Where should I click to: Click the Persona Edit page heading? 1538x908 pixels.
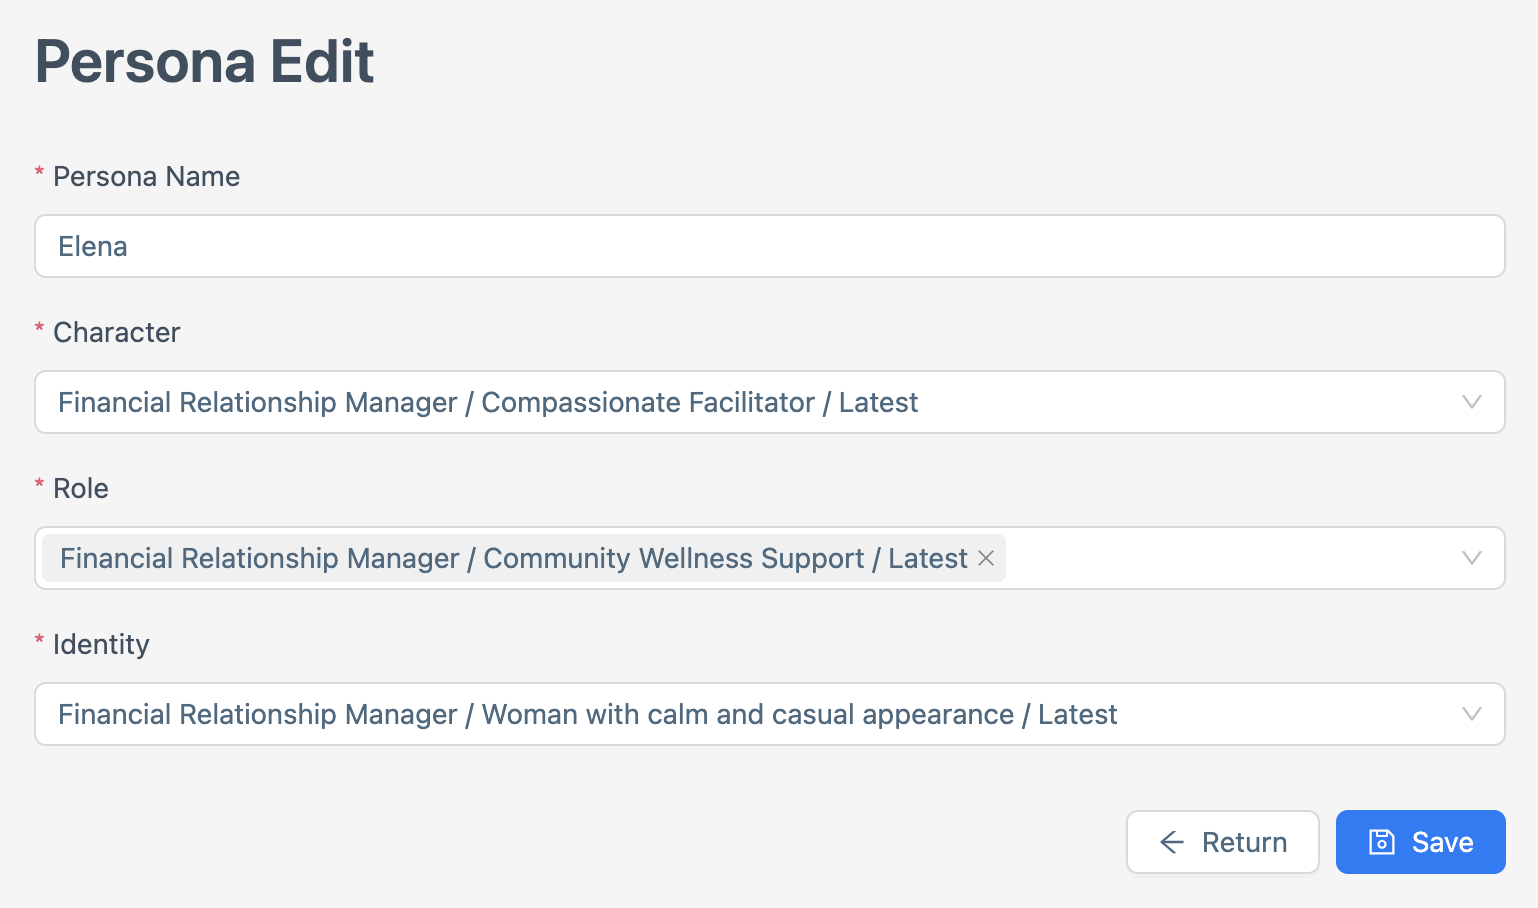(x=204, y=62)
